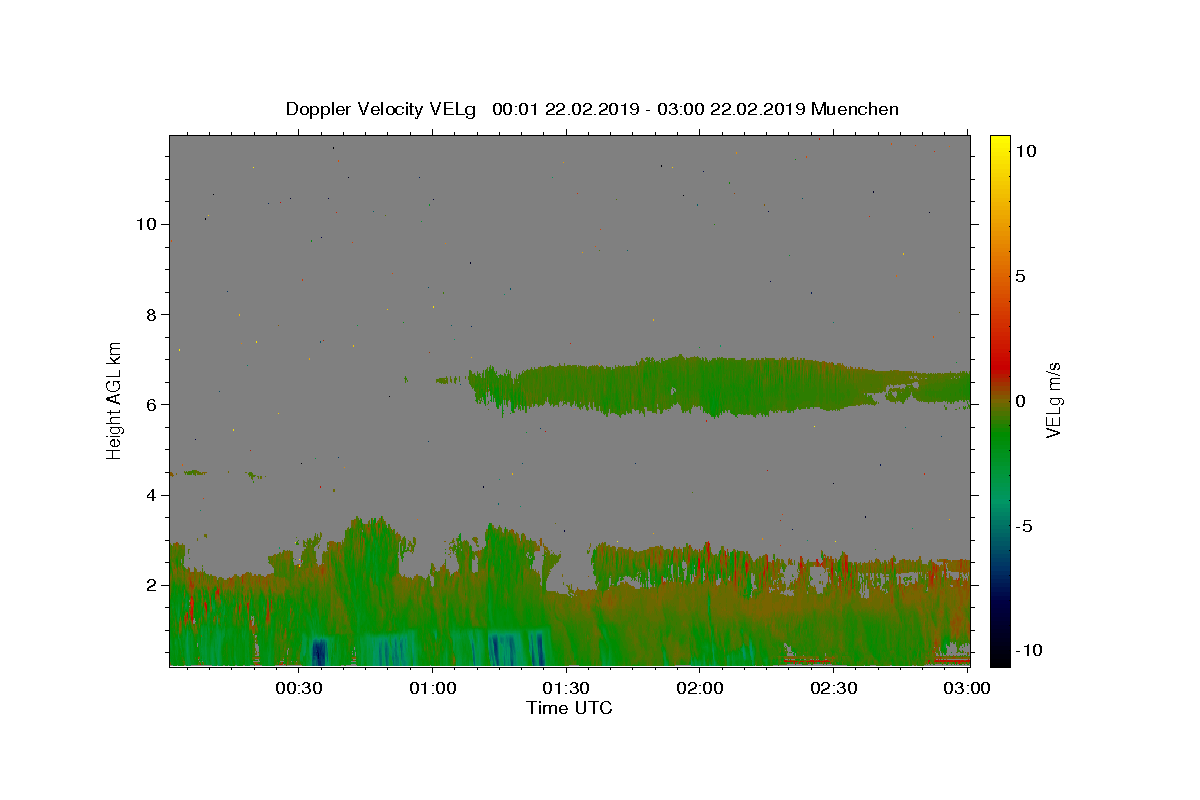Click the 'VELg m/s' colorbar label
1200x800 pixels.
point(1053,400)
